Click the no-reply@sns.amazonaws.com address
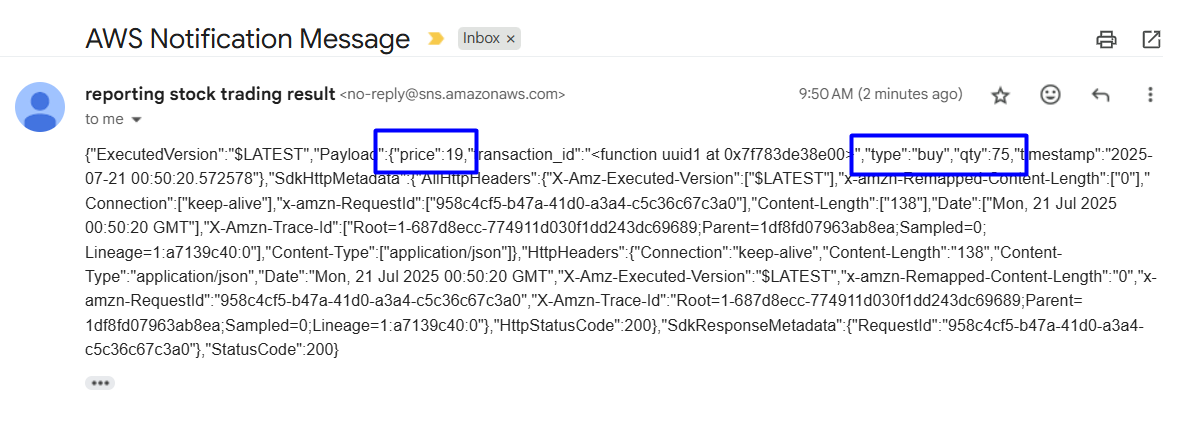Viewport: 1187px width, 440px height. point(452,95)
